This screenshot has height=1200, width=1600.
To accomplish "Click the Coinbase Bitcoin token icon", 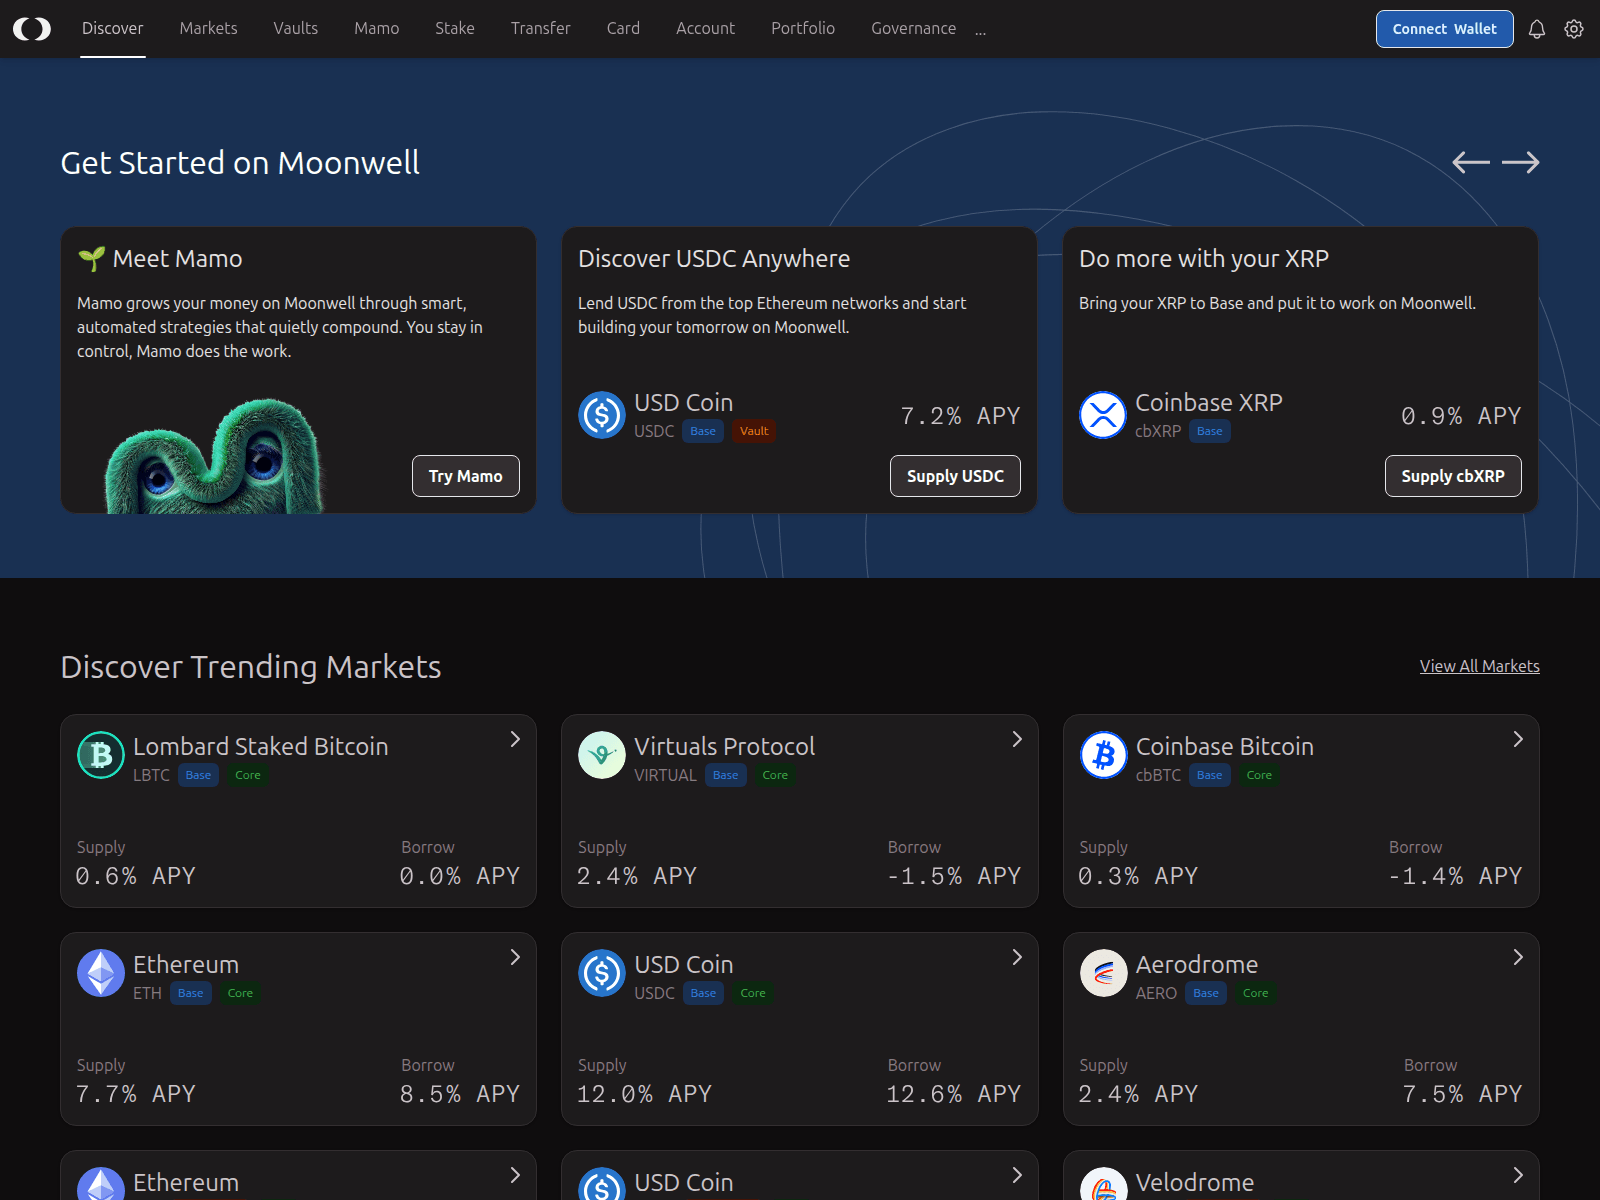I will pos(1104,755).
